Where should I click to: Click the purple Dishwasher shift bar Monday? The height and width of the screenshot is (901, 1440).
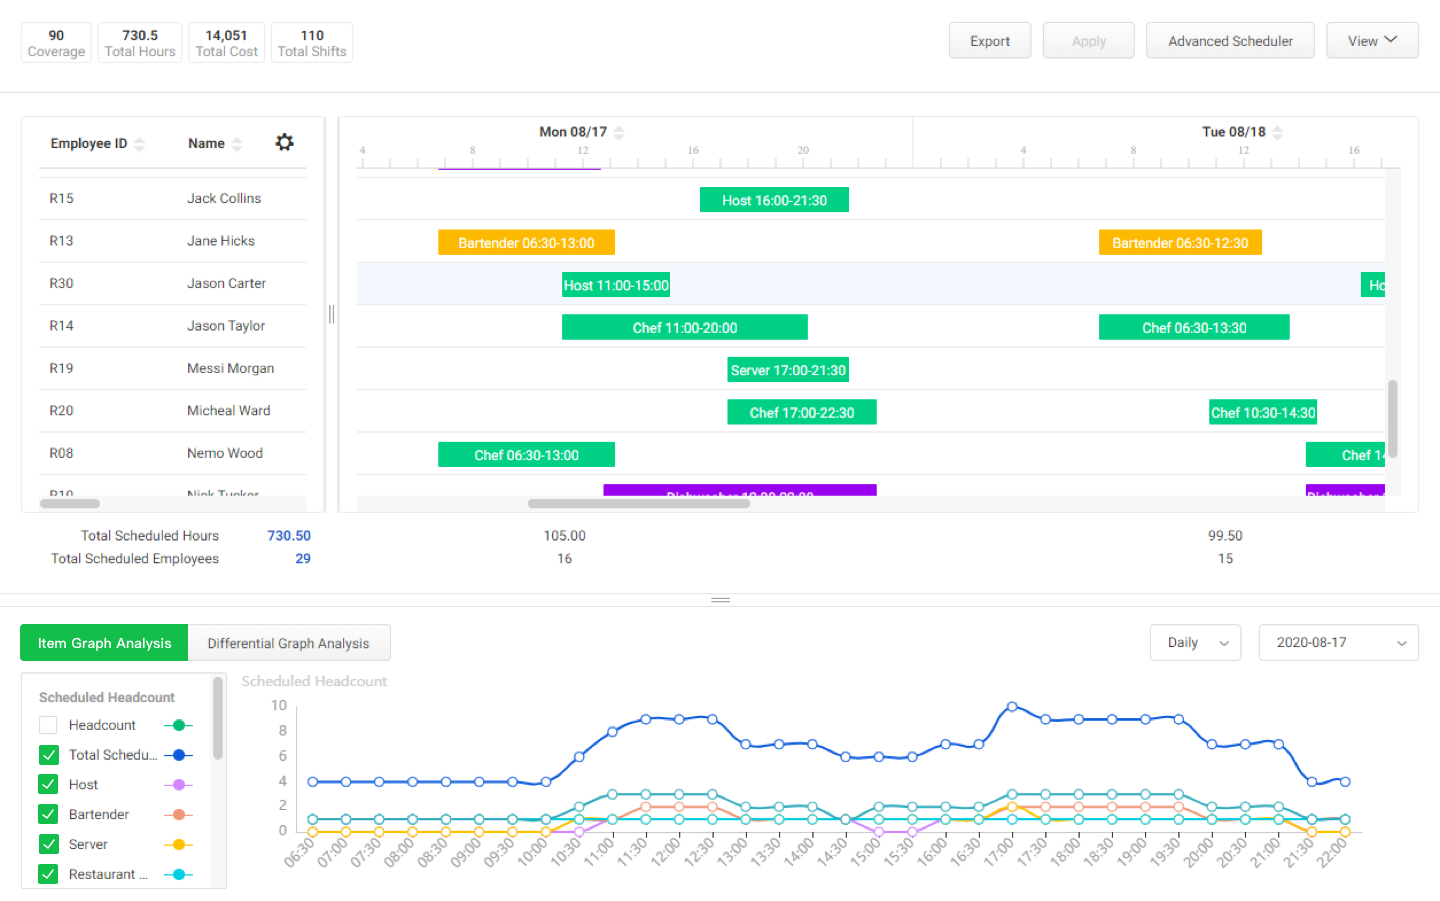point(740,491)
